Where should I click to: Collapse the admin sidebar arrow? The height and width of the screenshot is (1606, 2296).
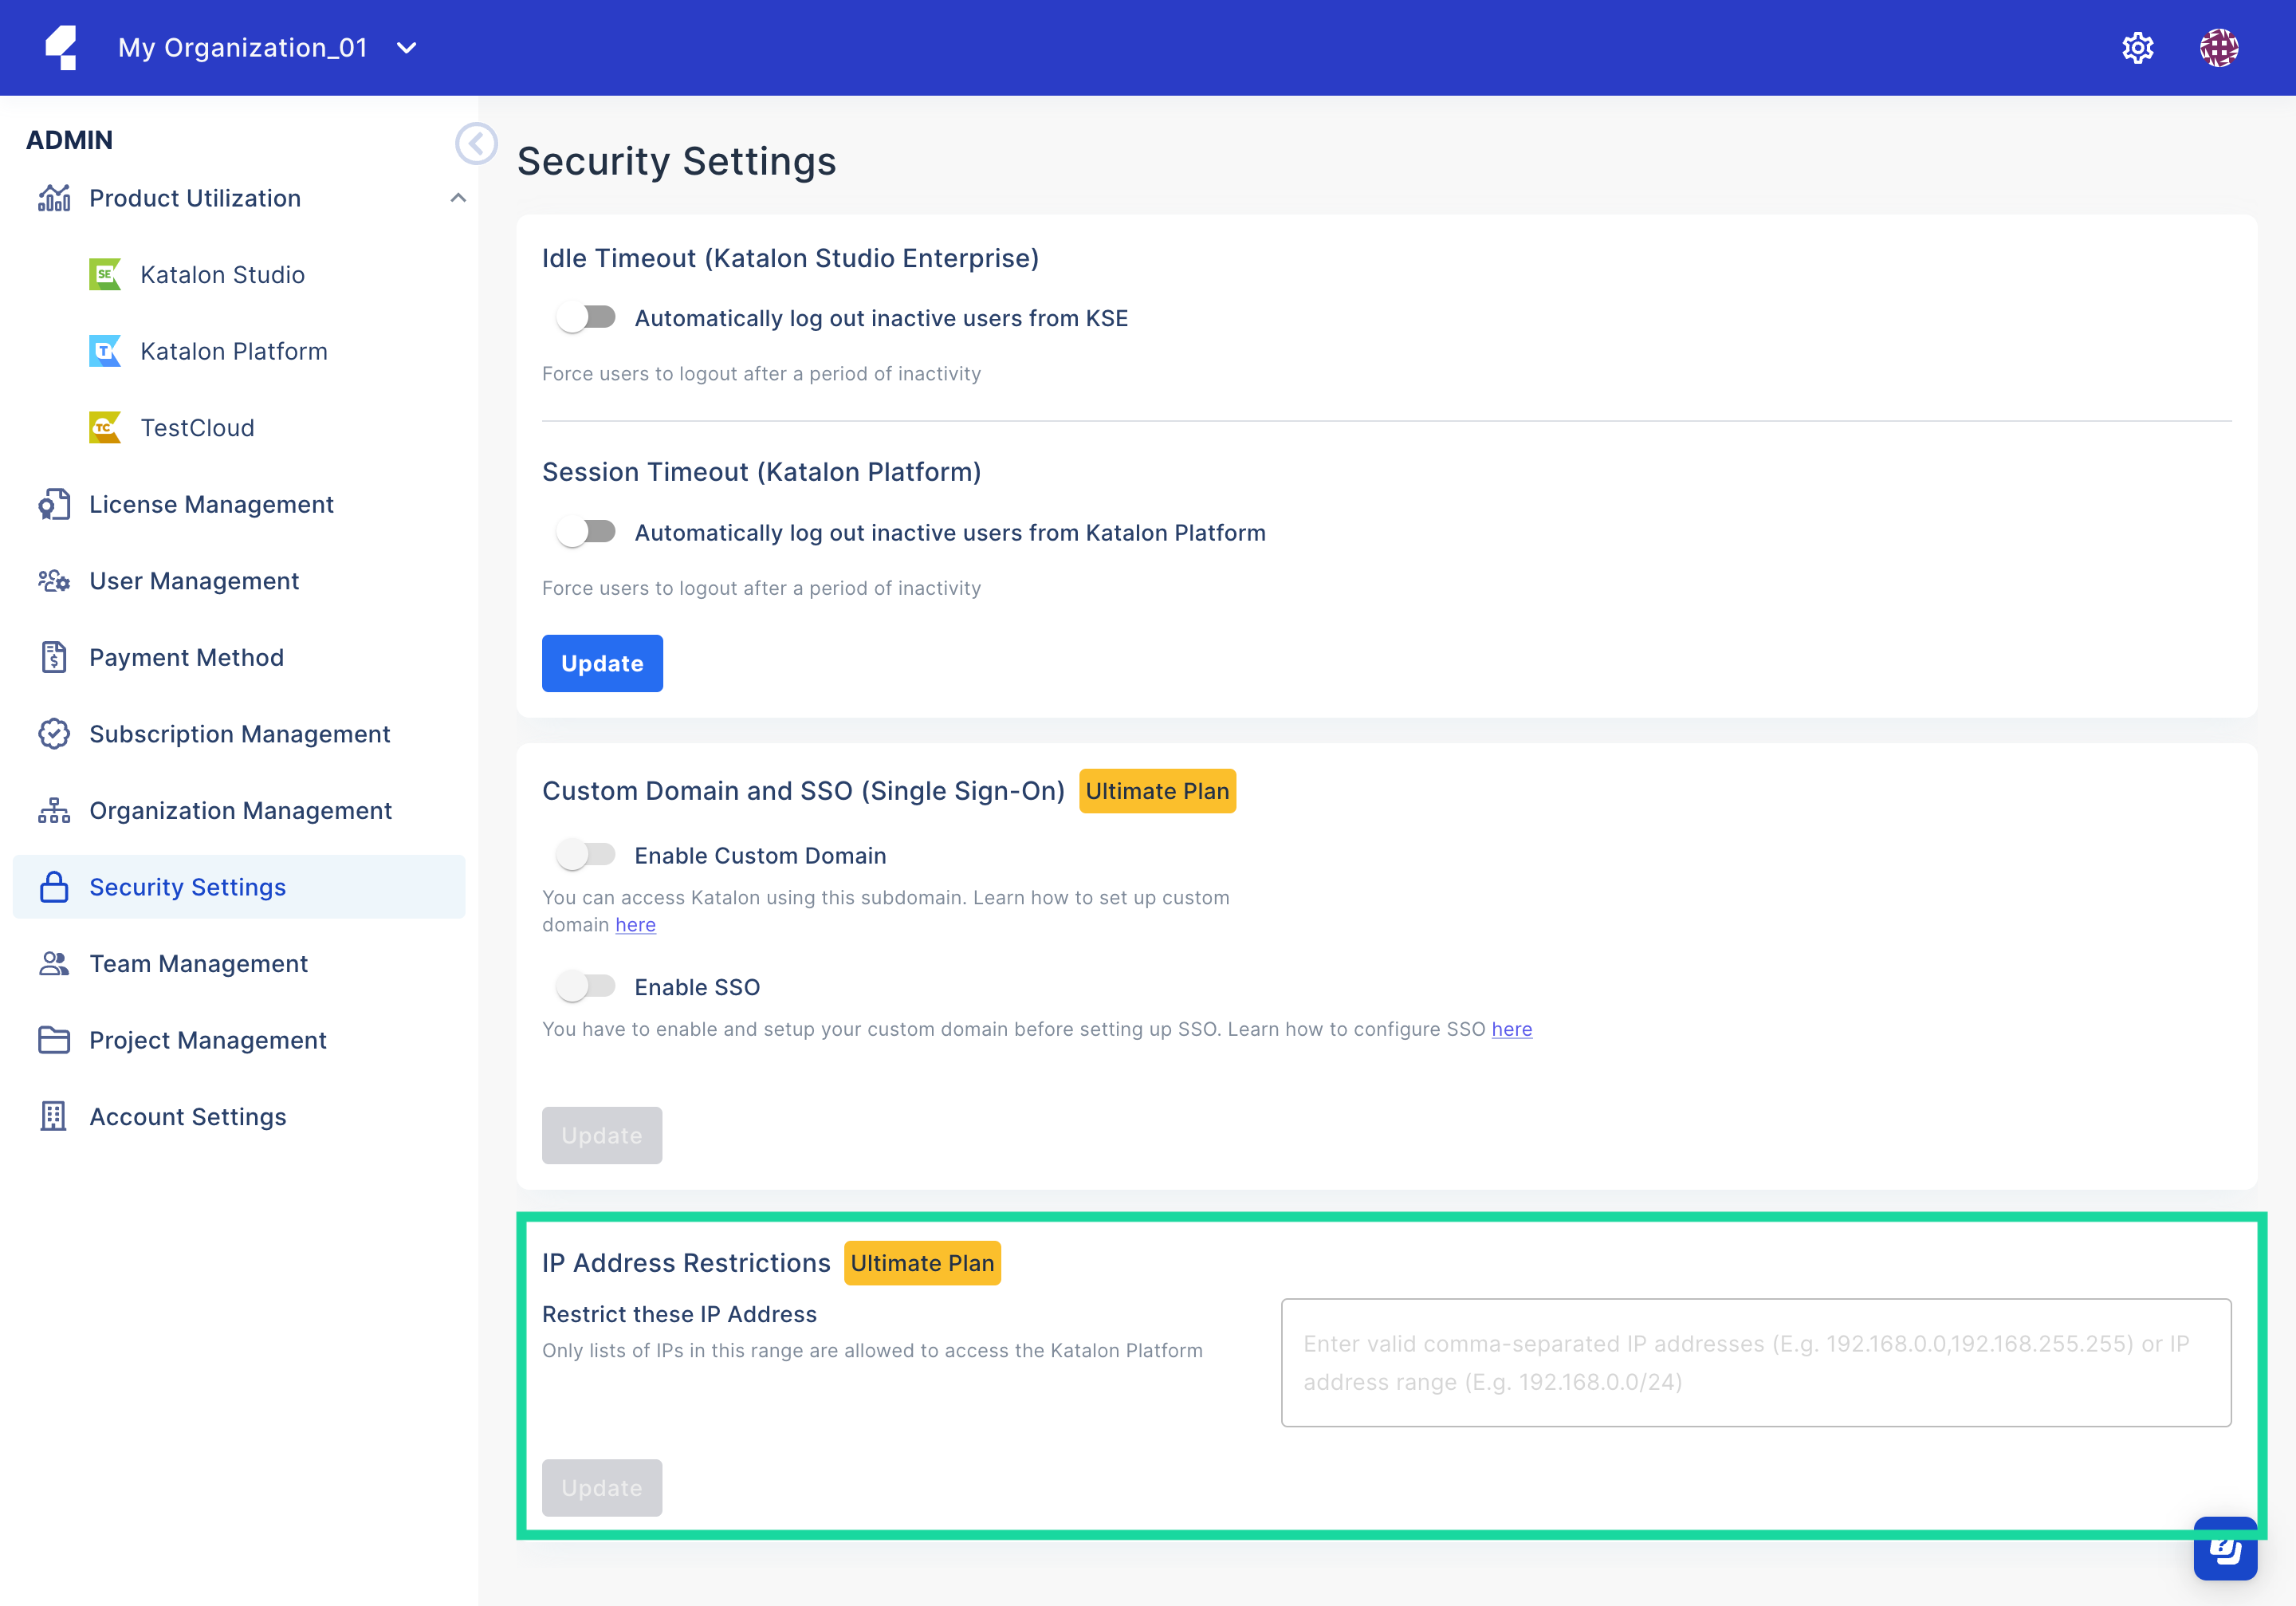pos(476,144)
